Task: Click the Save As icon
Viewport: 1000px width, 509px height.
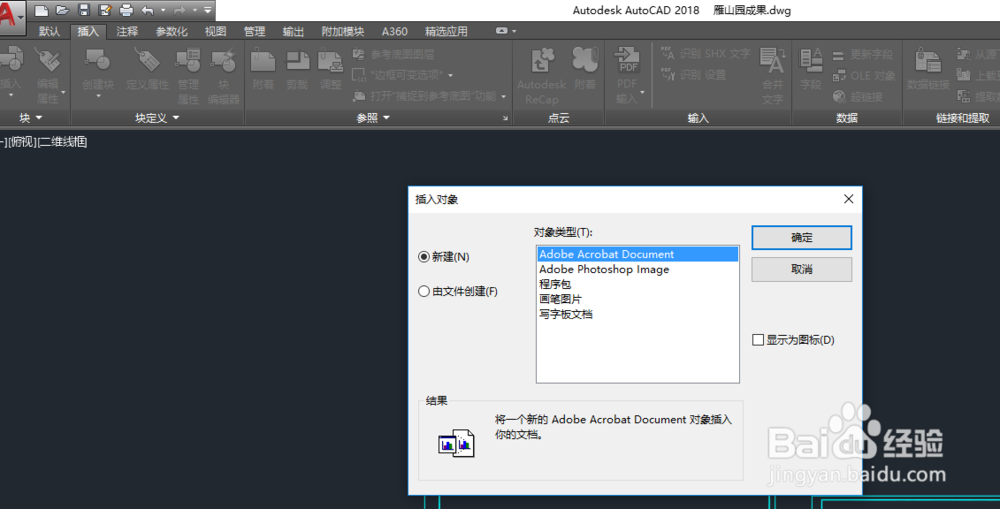Action: [x=105, y=10]
